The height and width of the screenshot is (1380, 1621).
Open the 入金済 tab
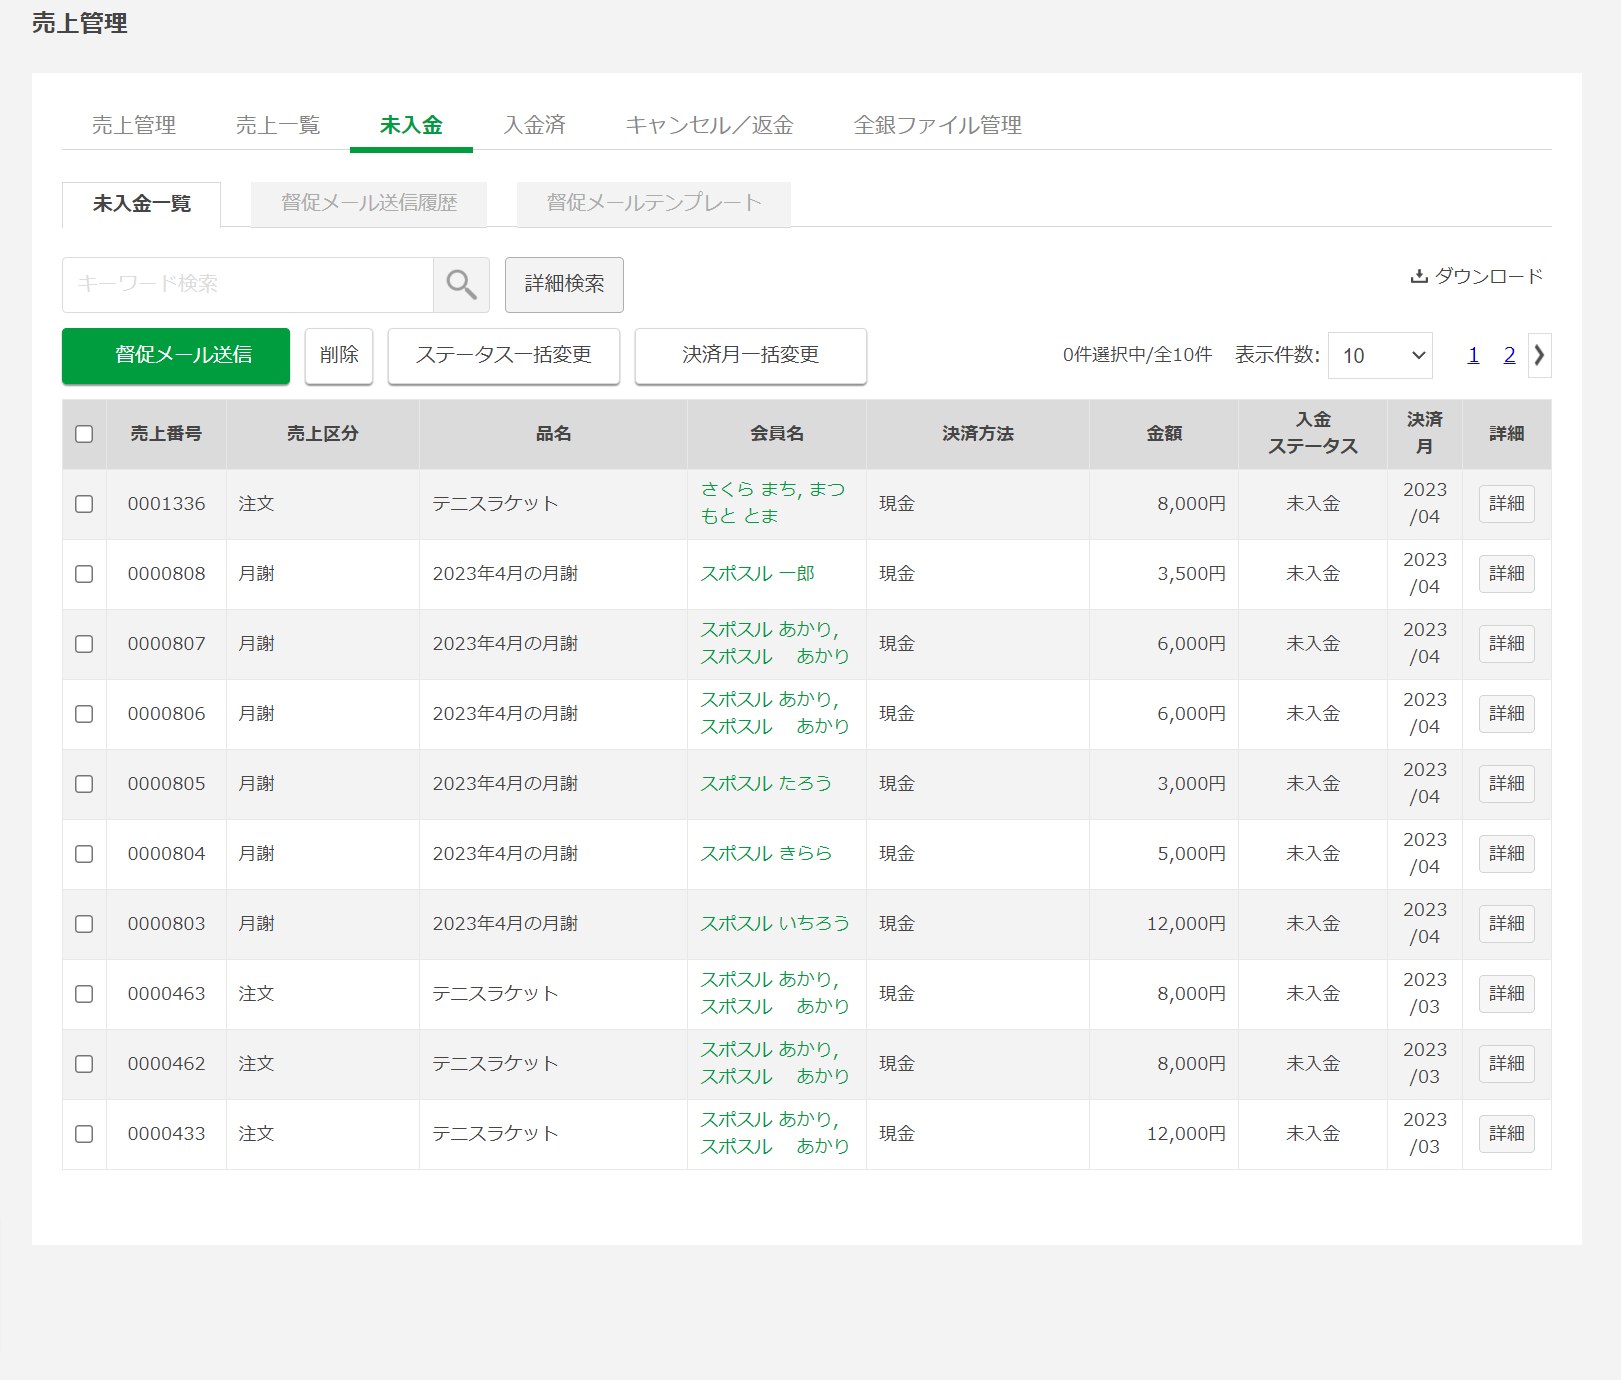(x=535, y=125)
